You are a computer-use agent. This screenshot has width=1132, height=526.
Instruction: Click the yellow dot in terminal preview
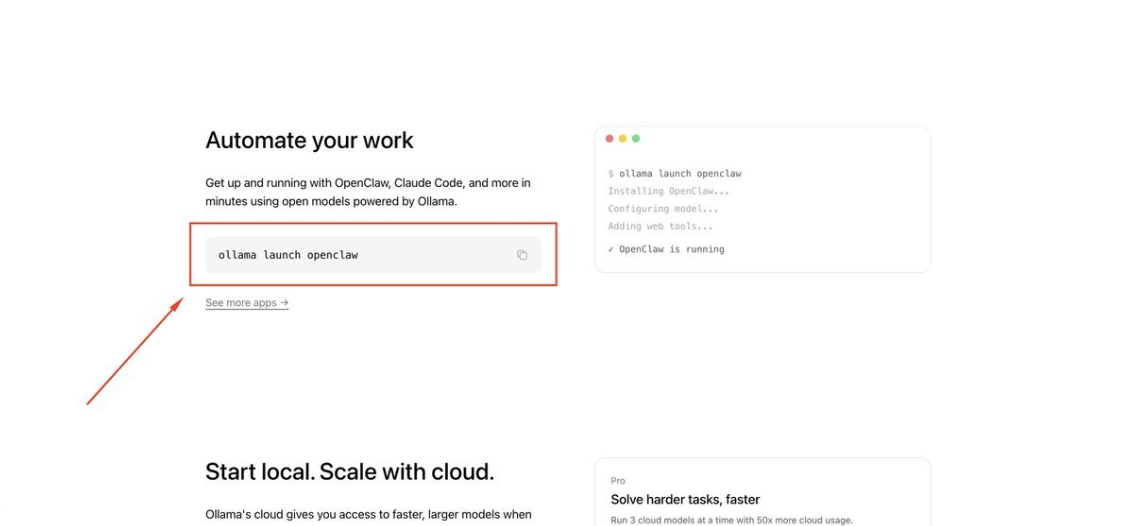tap(622, 139)
